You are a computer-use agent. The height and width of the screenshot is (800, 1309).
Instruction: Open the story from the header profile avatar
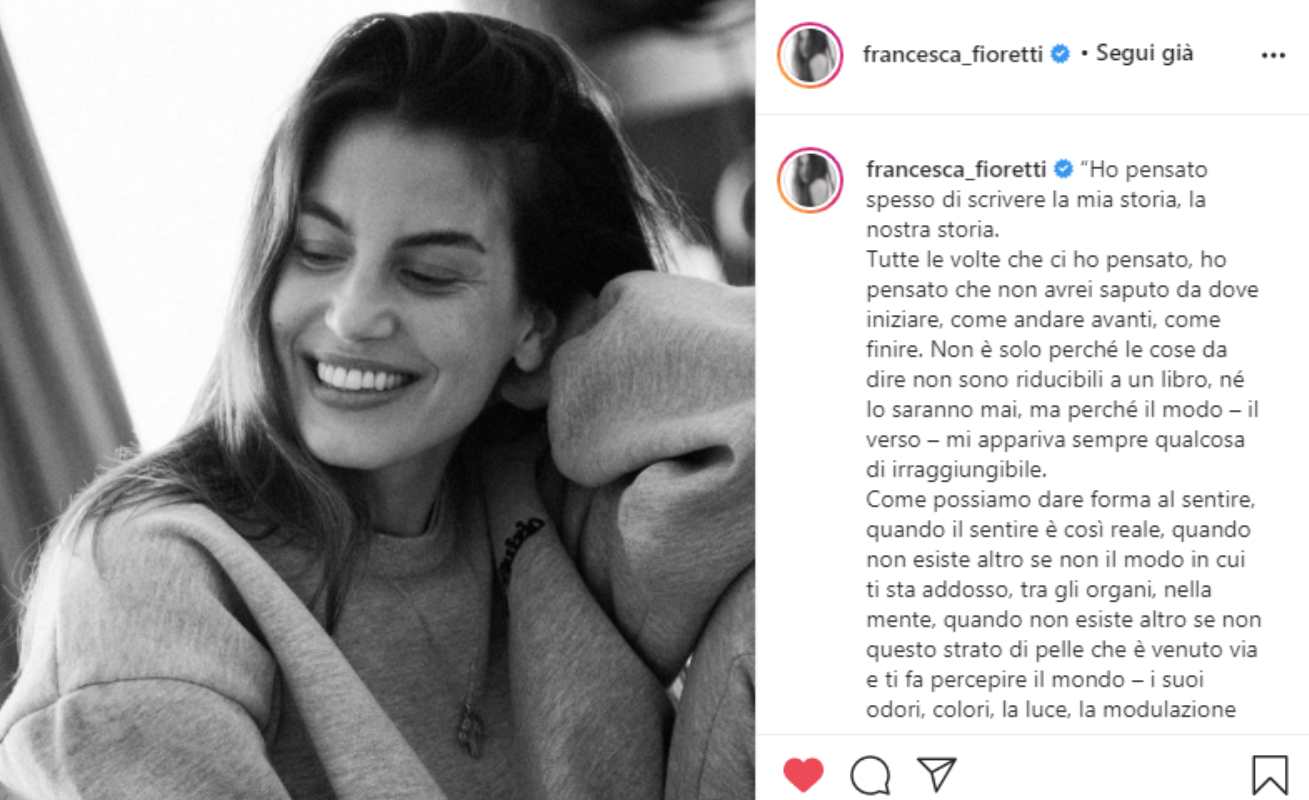tap(810, 55)
